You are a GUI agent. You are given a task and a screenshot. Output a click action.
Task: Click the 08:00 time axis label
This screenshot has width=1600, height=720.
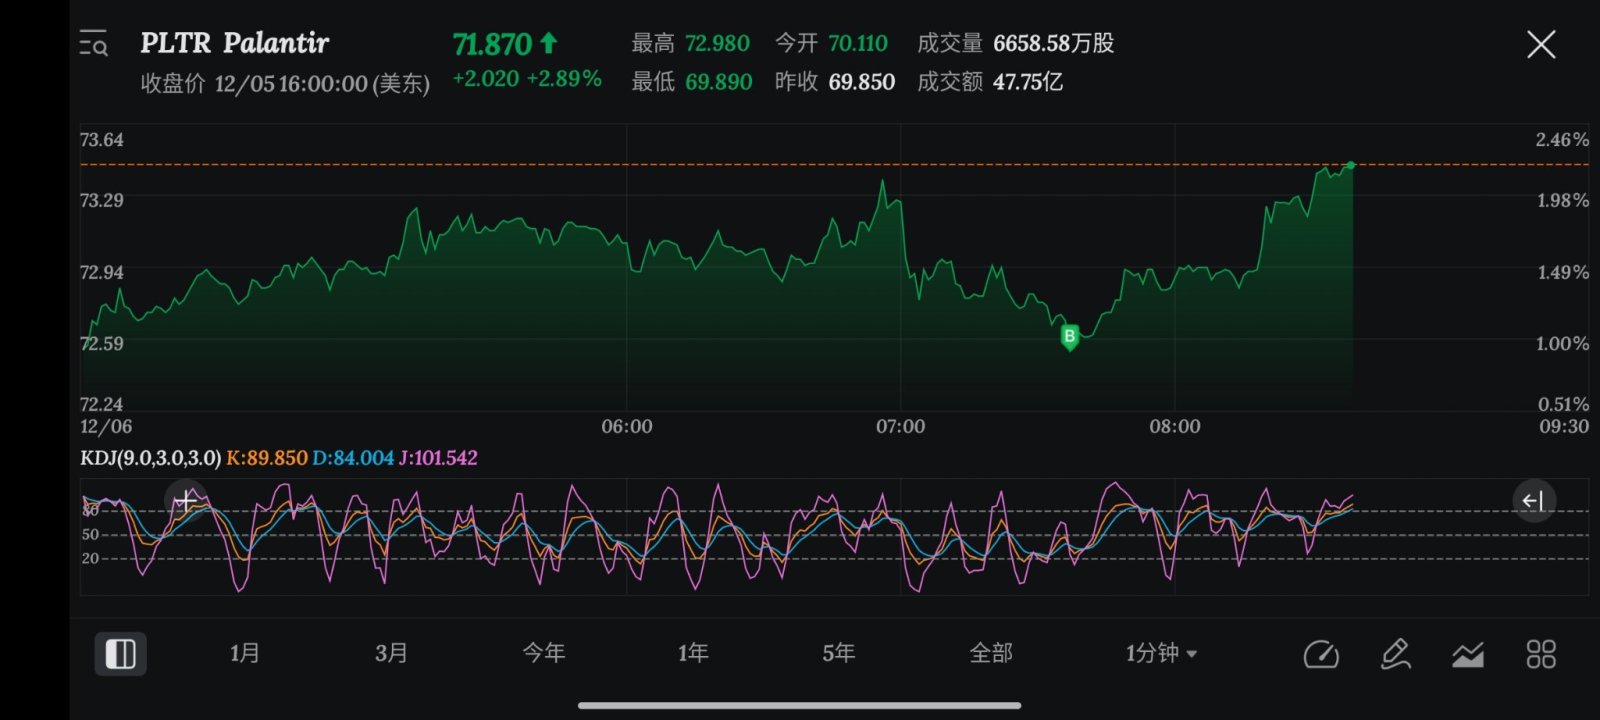point(1175,427)
